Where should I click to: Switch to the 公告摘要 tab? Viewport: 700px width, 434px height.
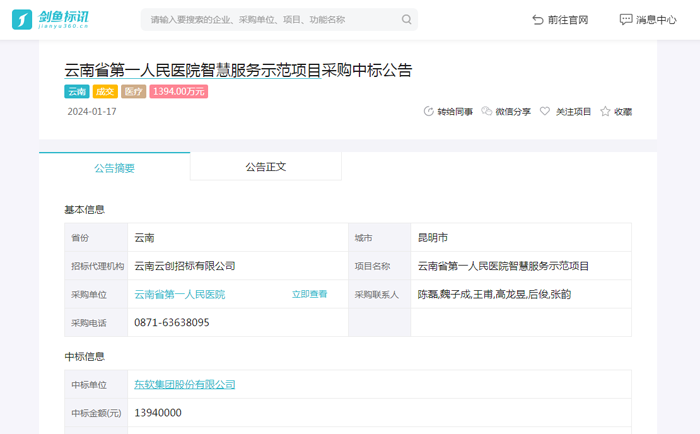coord(114,168)
